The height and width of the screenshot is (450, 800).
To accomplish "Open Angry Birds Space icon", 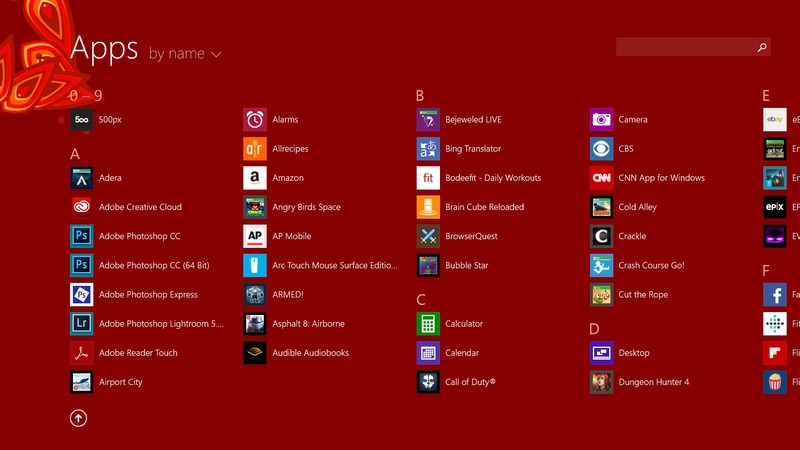I will 255,207.
